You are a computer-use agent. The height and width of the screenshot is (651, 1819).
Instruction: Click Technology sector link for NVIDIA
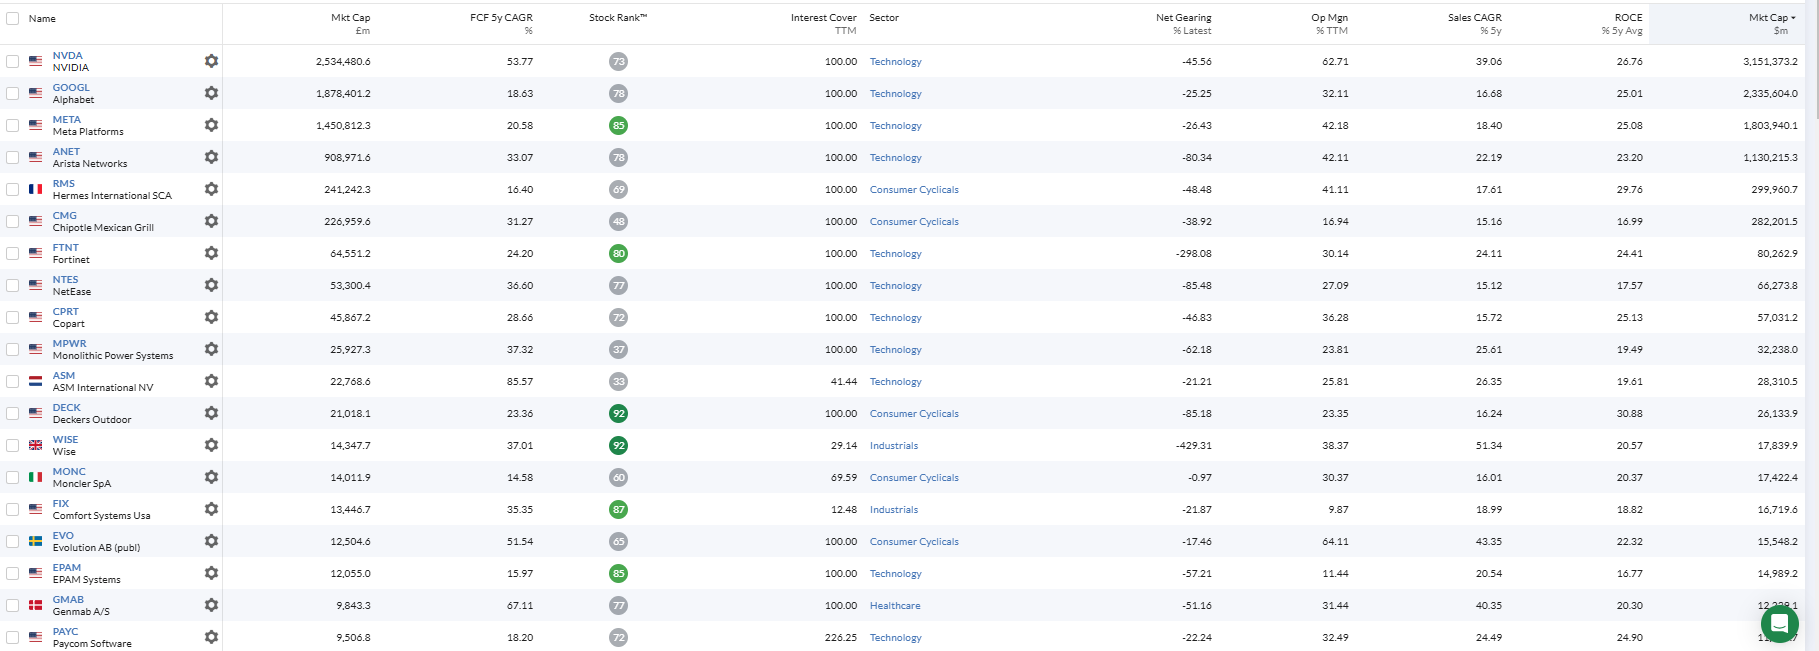(896, 62)
